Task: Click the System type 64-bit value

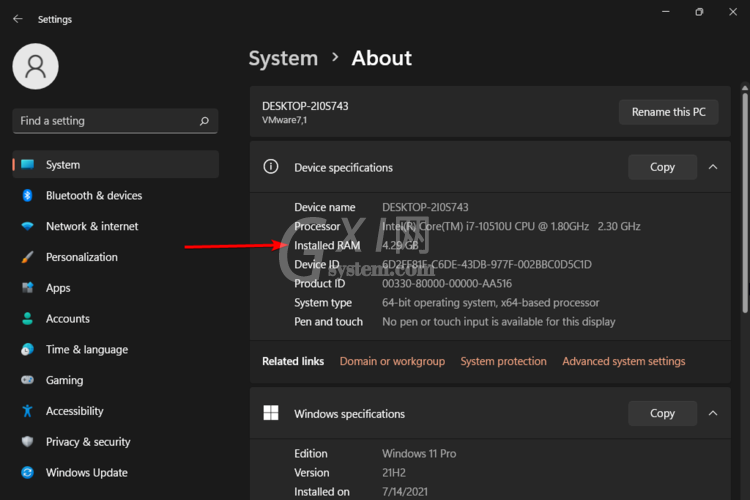Action: tap(490, 303)
